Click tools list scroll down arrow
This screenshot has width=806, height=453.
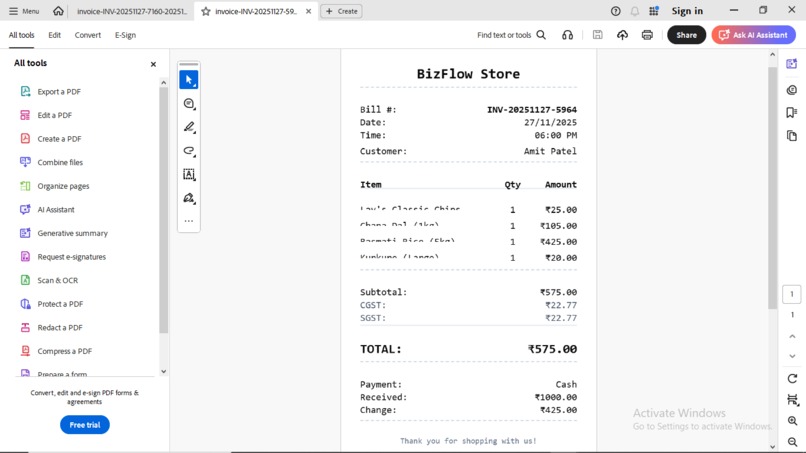tap(163, 371)
